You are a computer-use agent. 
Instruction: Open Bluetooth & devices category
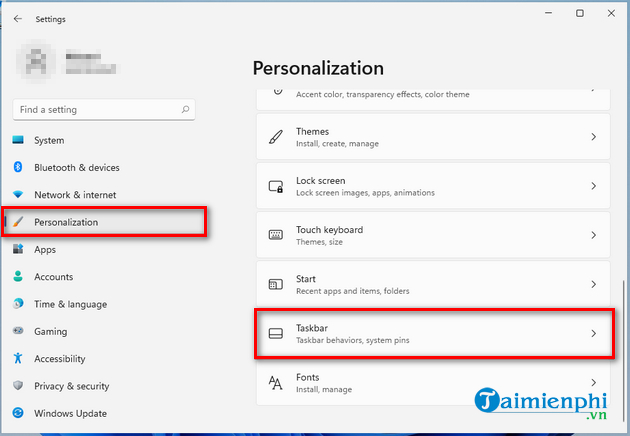click(x=104, y=168)
